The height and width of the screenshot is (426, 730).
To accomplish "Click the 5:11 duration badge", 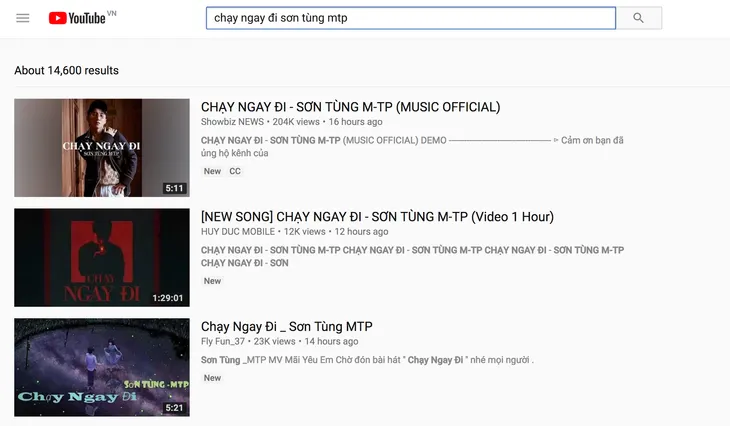I will tap(175, 188).
